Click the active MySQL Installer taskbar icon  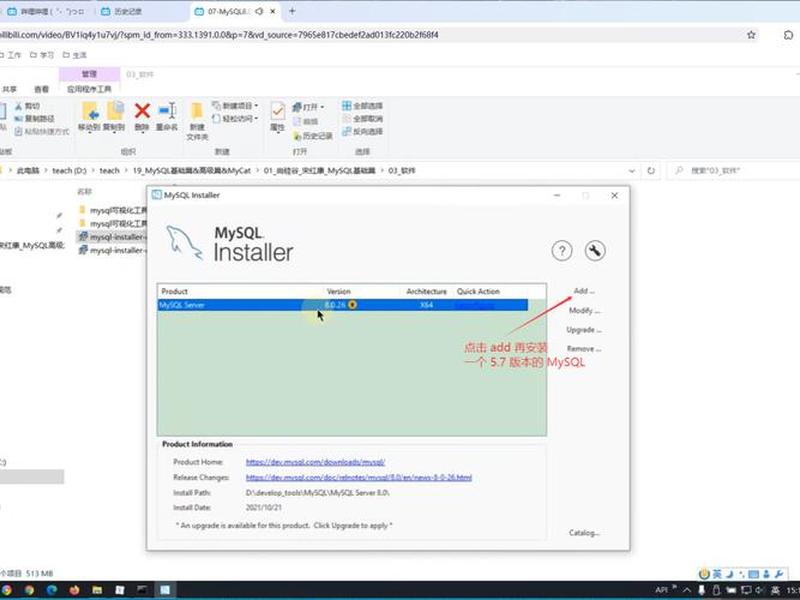coord(165,590)
